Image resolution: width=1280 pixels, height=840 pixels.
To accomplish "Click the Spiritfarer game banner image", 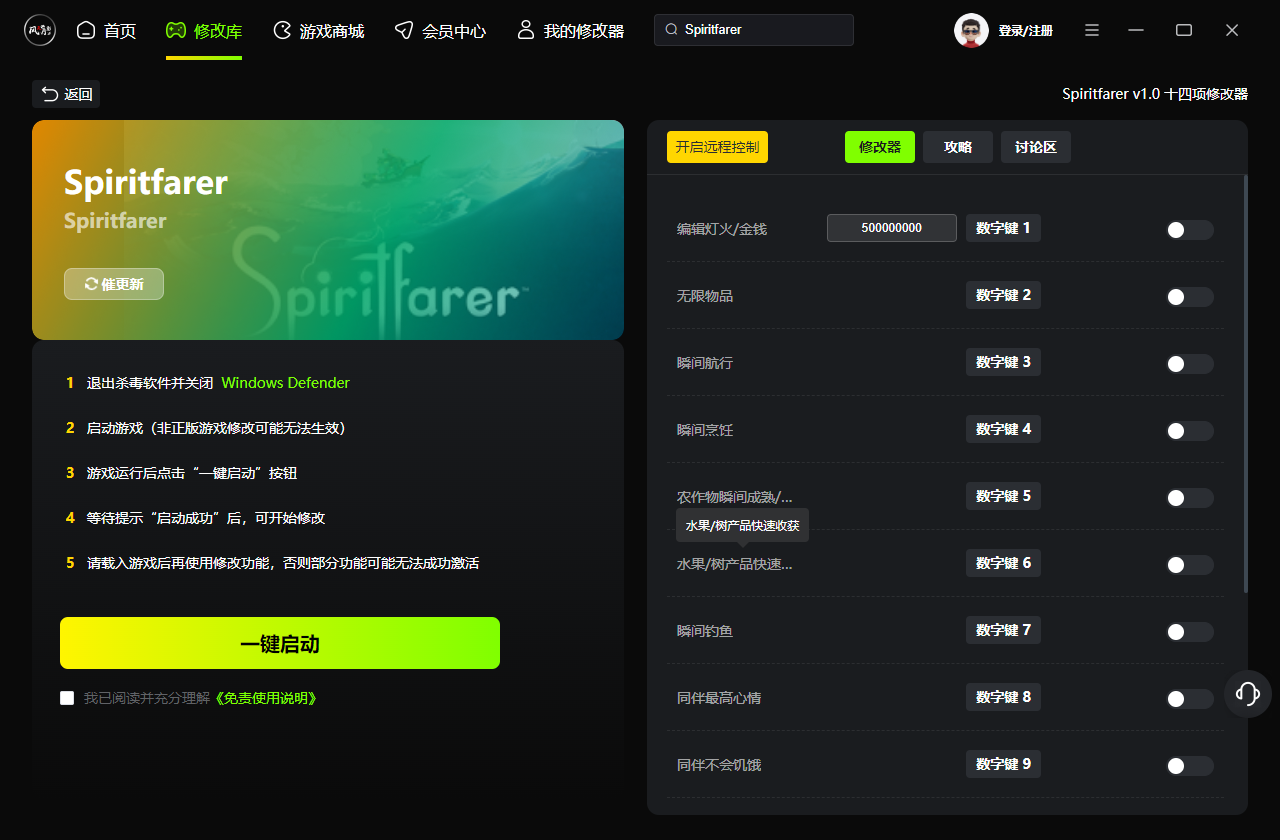I will [328, 230].
